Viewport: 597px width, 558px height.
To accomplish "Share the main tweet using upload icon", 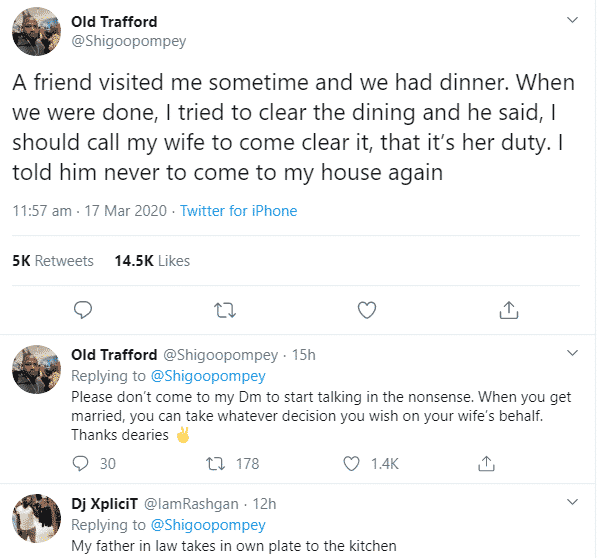I will (x=509, y=310).
